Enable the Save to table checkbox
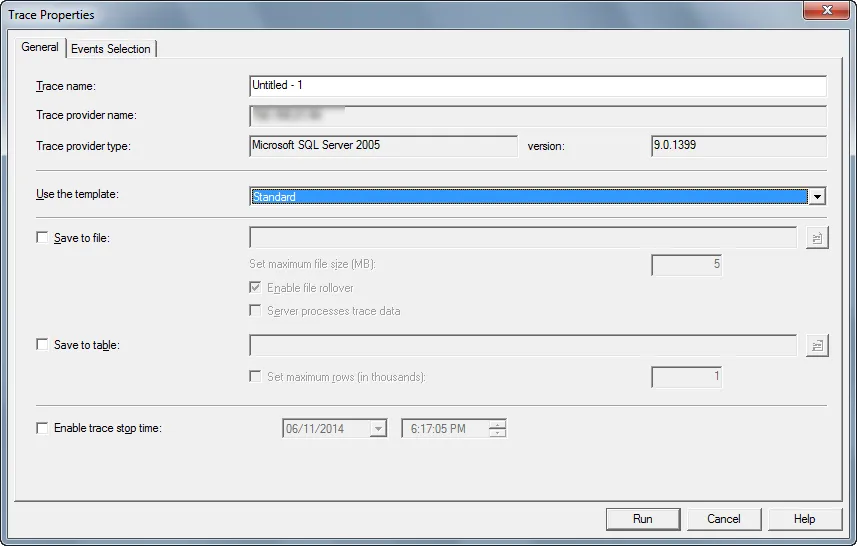 pos(42,344)
